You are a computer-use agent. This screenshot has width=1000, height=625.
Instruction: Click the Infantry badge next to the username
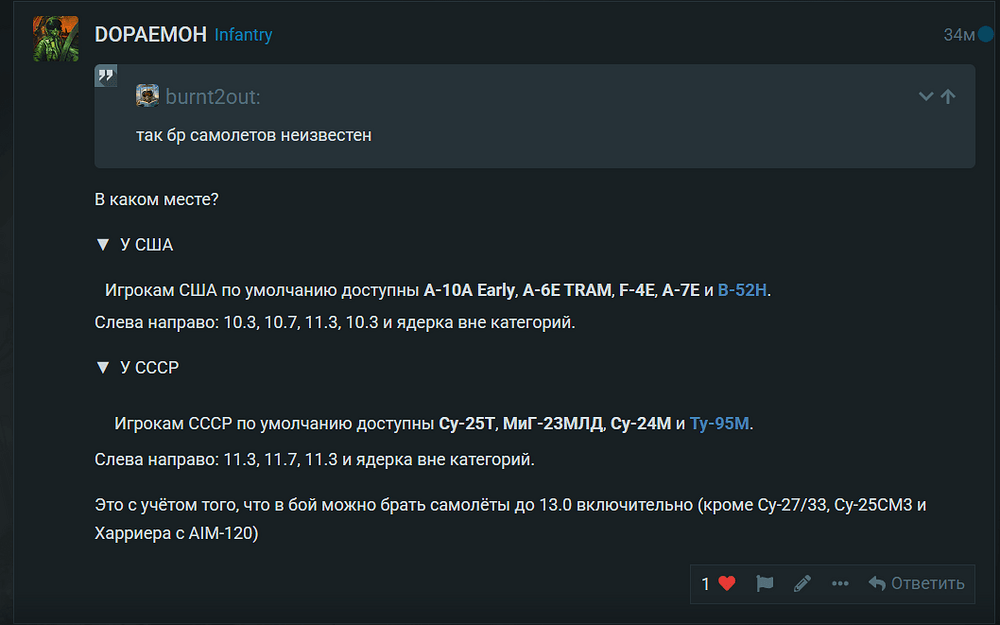(243, 34)
